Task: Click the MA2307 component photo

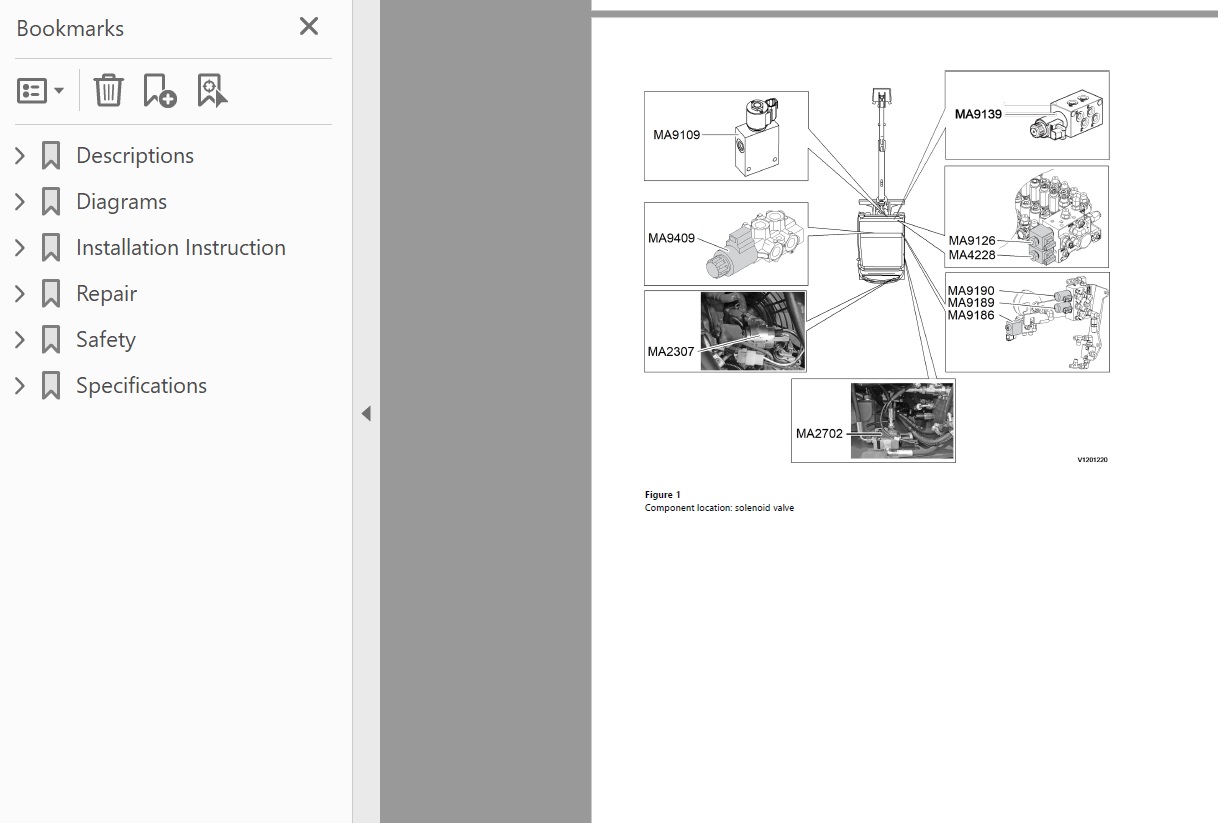Action: tap(752, 331)
